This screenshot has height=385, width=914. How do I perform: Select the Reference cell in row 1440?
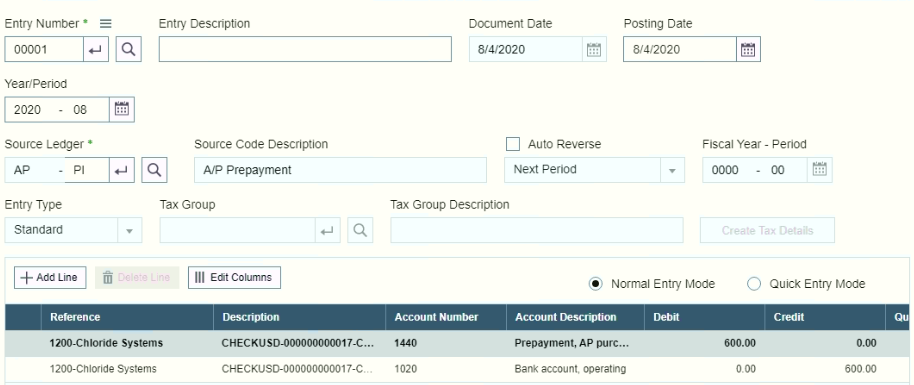127,343
